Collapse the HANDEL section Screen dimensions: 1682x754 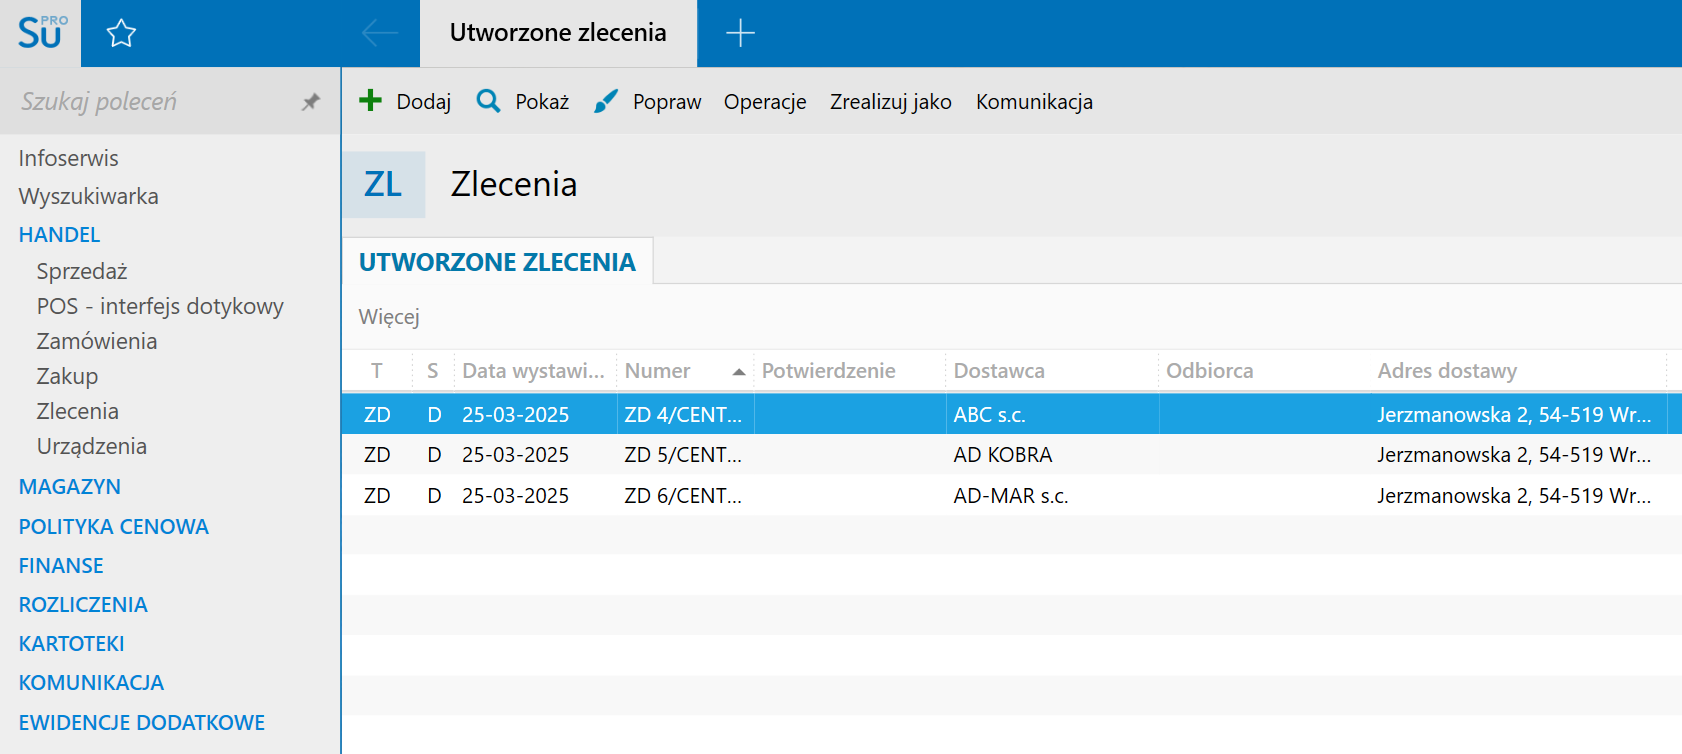59,235
